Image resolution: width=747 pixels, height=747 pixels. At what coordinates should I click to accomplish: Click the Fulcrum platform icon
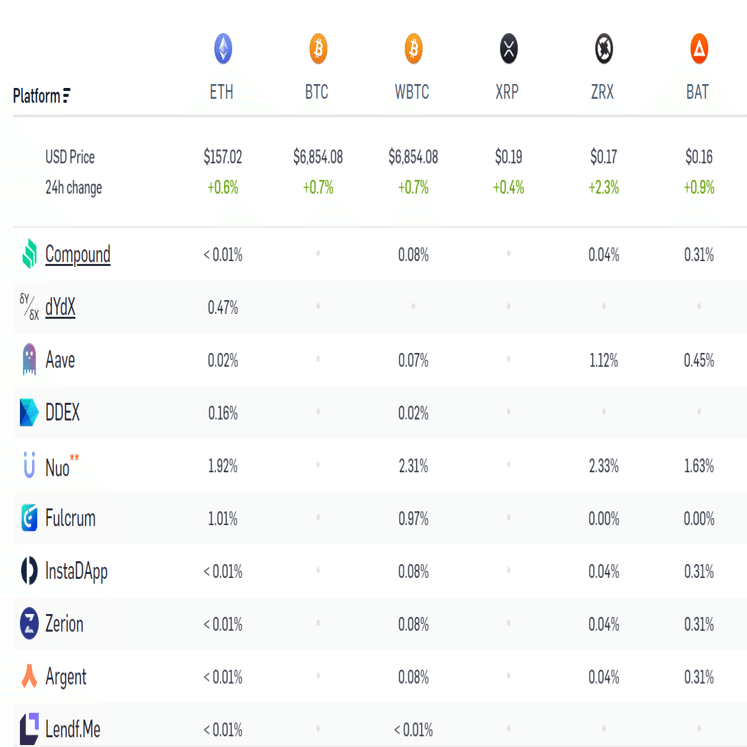click(x=29, y=518)
